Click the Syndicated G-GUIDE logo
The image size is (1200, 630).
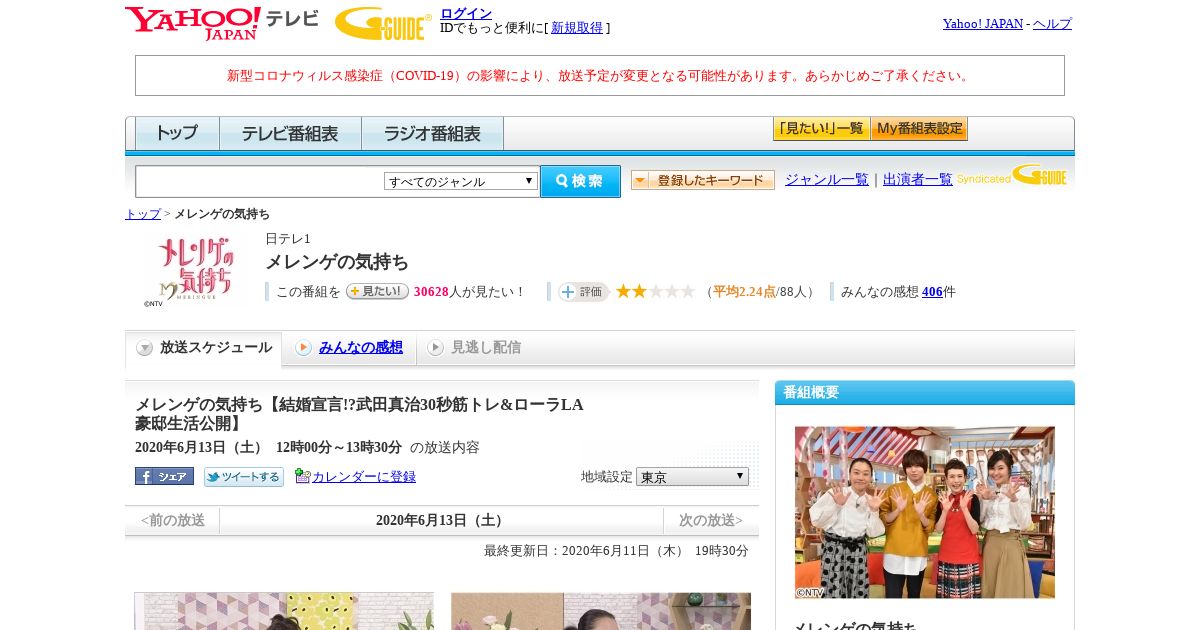pos(1012,176)
